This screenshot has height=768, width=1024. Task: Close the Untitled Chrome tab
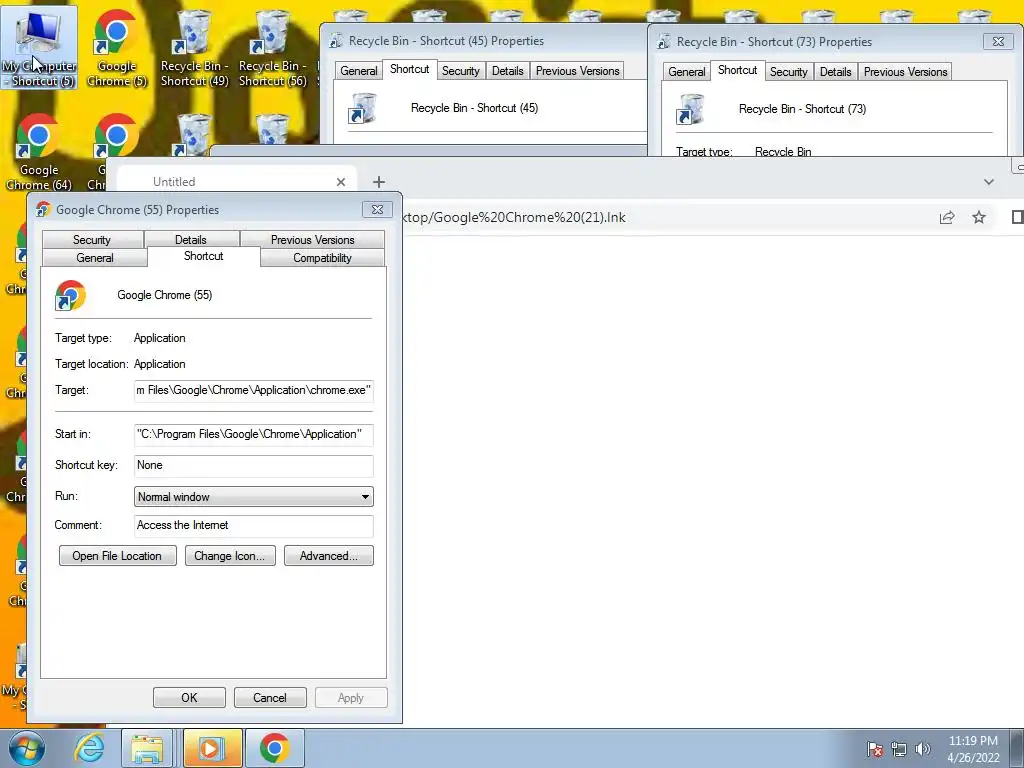pyautogui.click(x=340, y=182)
